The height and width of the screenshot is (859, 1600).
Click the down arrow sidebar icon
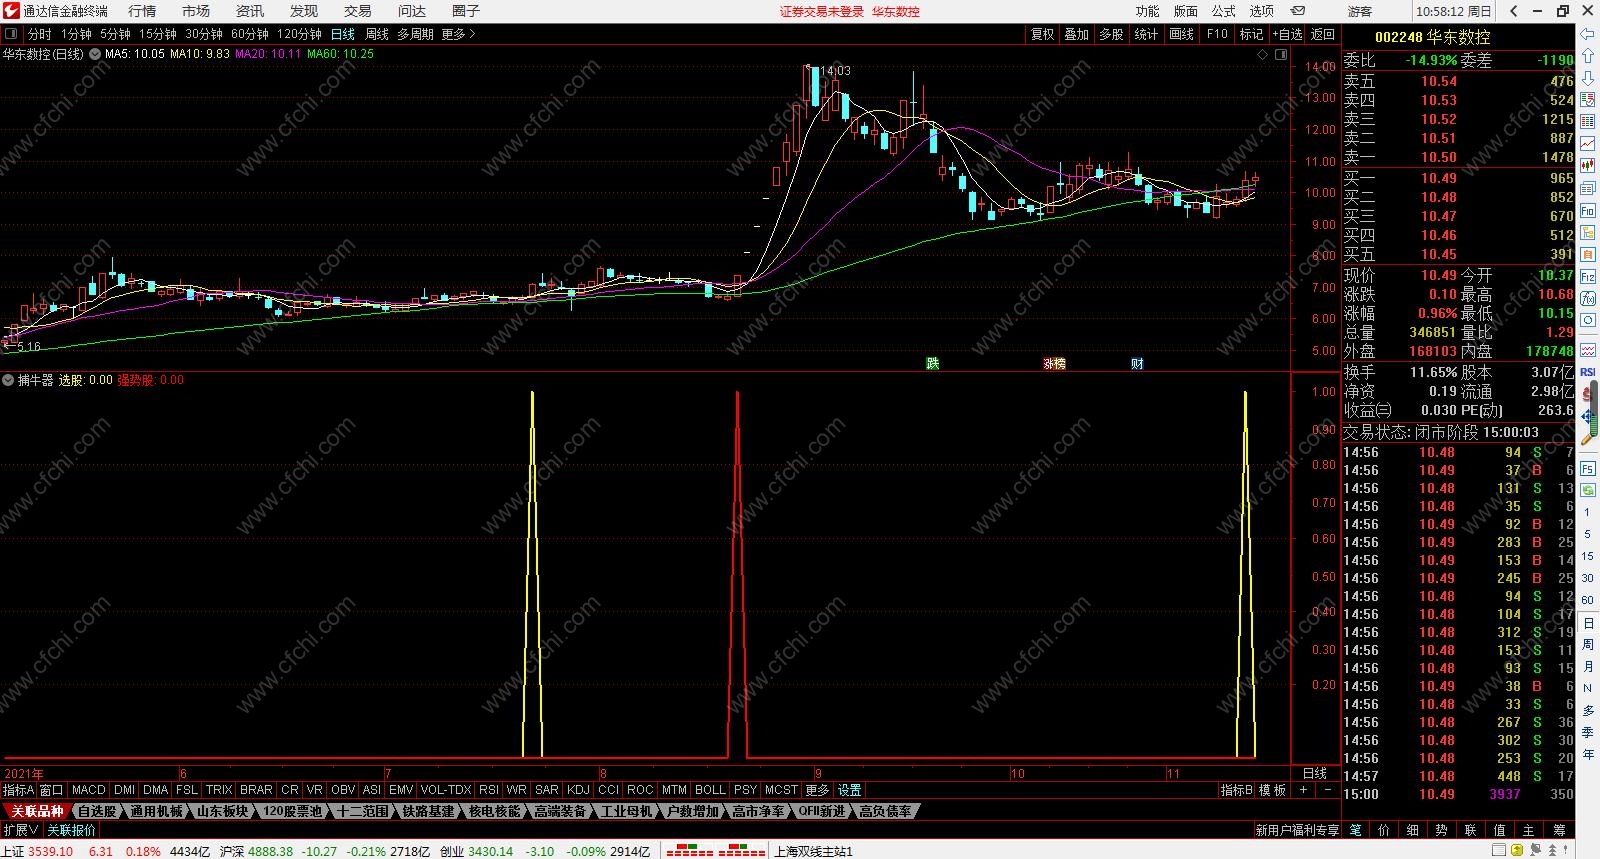1587,78
